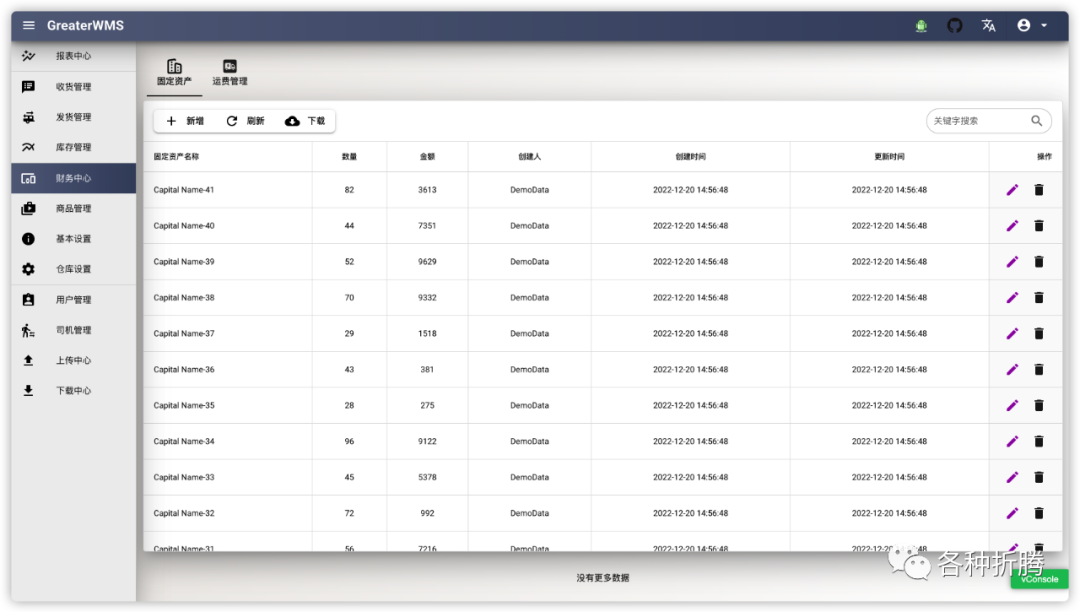Viewport: 1080px width, 612px height.
Task: Open 收货管理 in the sidebar
Action: pyautogui.click(x=73, y=87)
